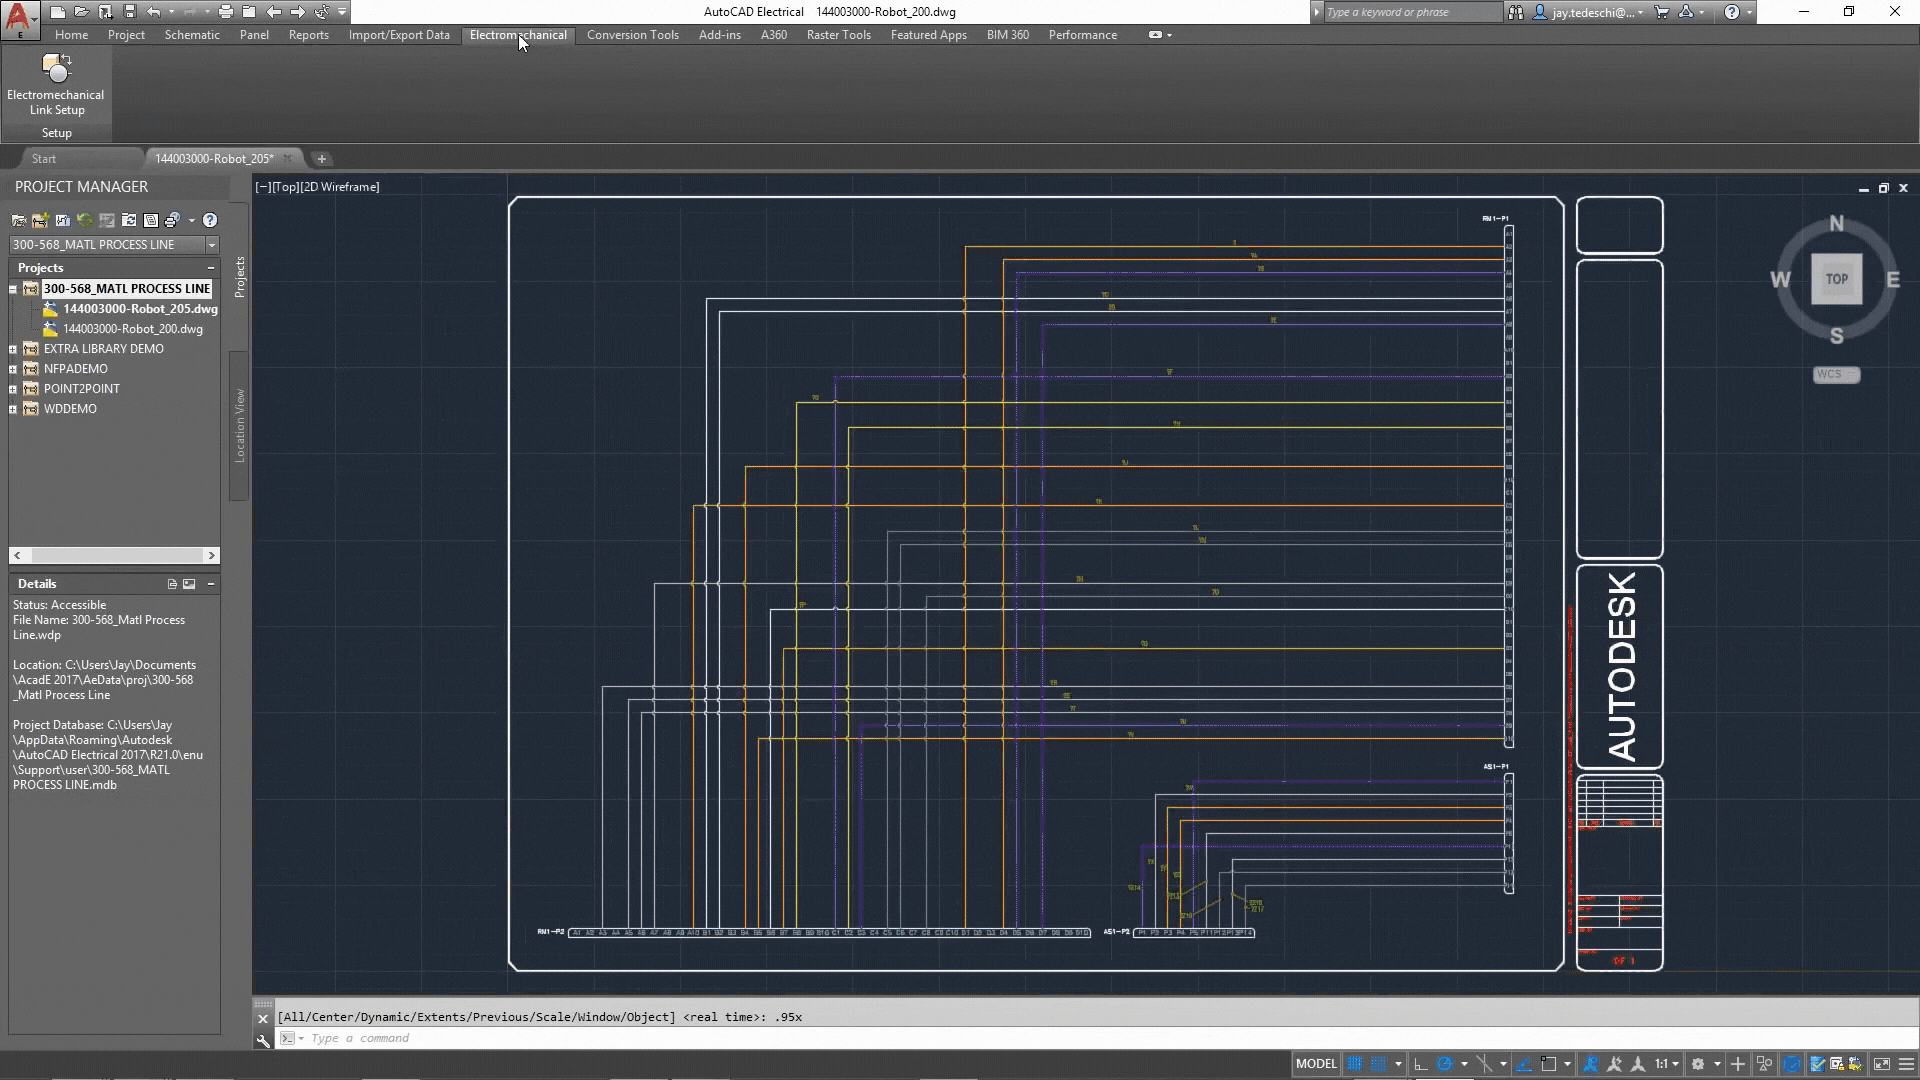Image resolution: width=1920 pixels, height=1080 pixels.
Task: Click the command line input field
Action: pyautogui.click(x=1094, y=1038)
